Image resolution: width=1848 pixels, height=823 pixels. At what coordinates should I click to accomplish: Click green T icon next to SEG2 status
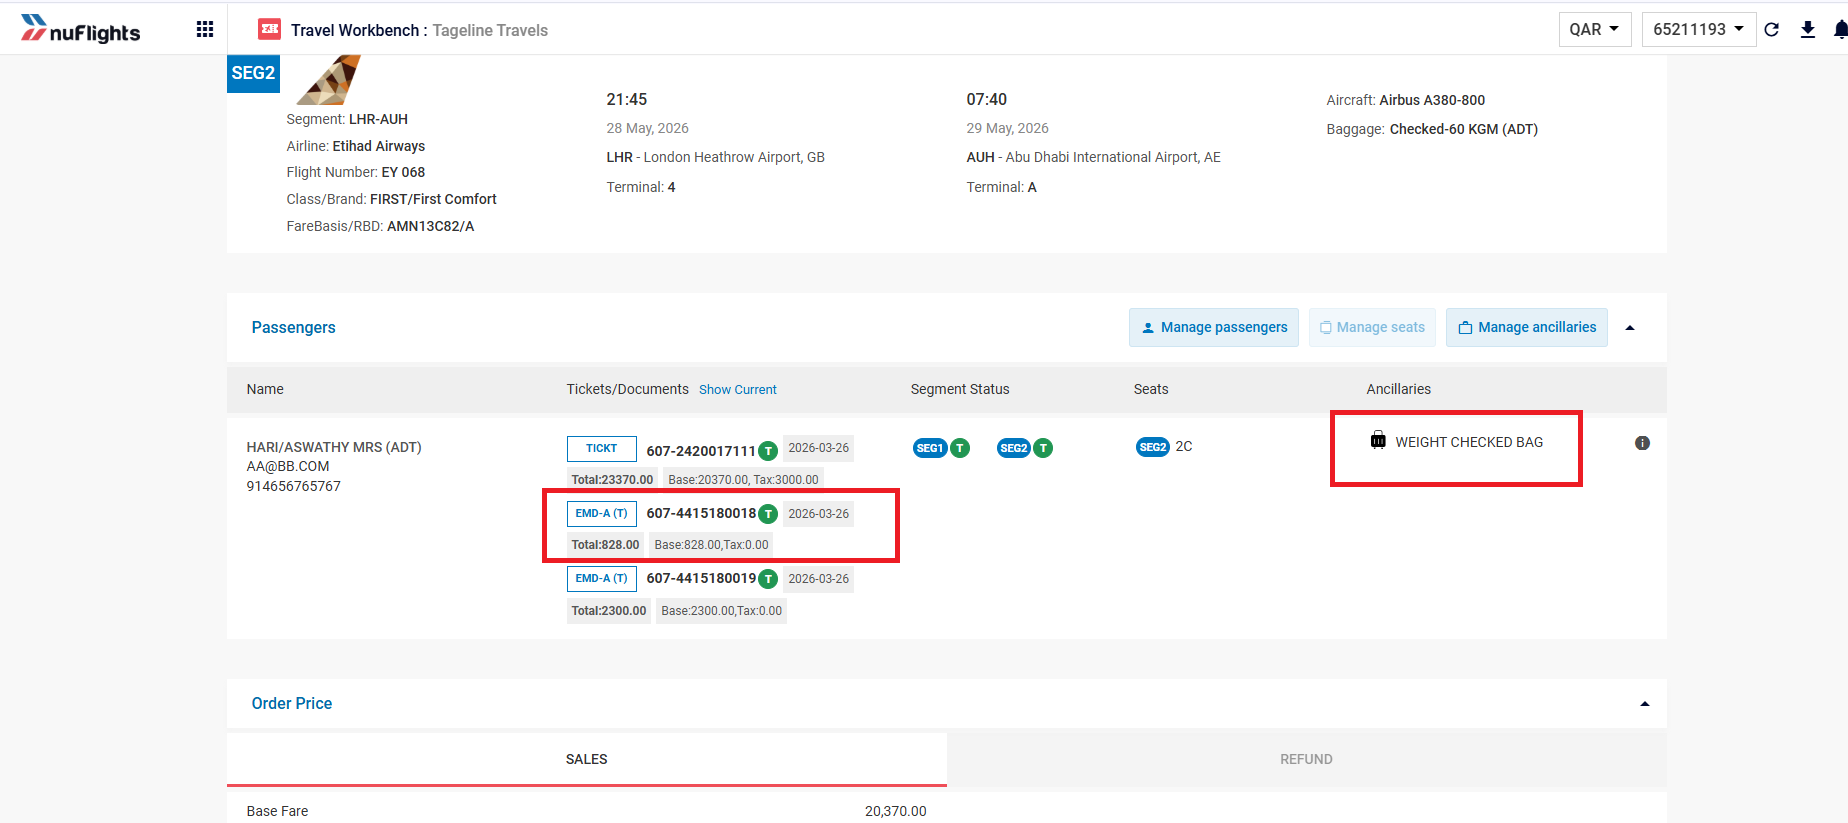pos(1043,448)
